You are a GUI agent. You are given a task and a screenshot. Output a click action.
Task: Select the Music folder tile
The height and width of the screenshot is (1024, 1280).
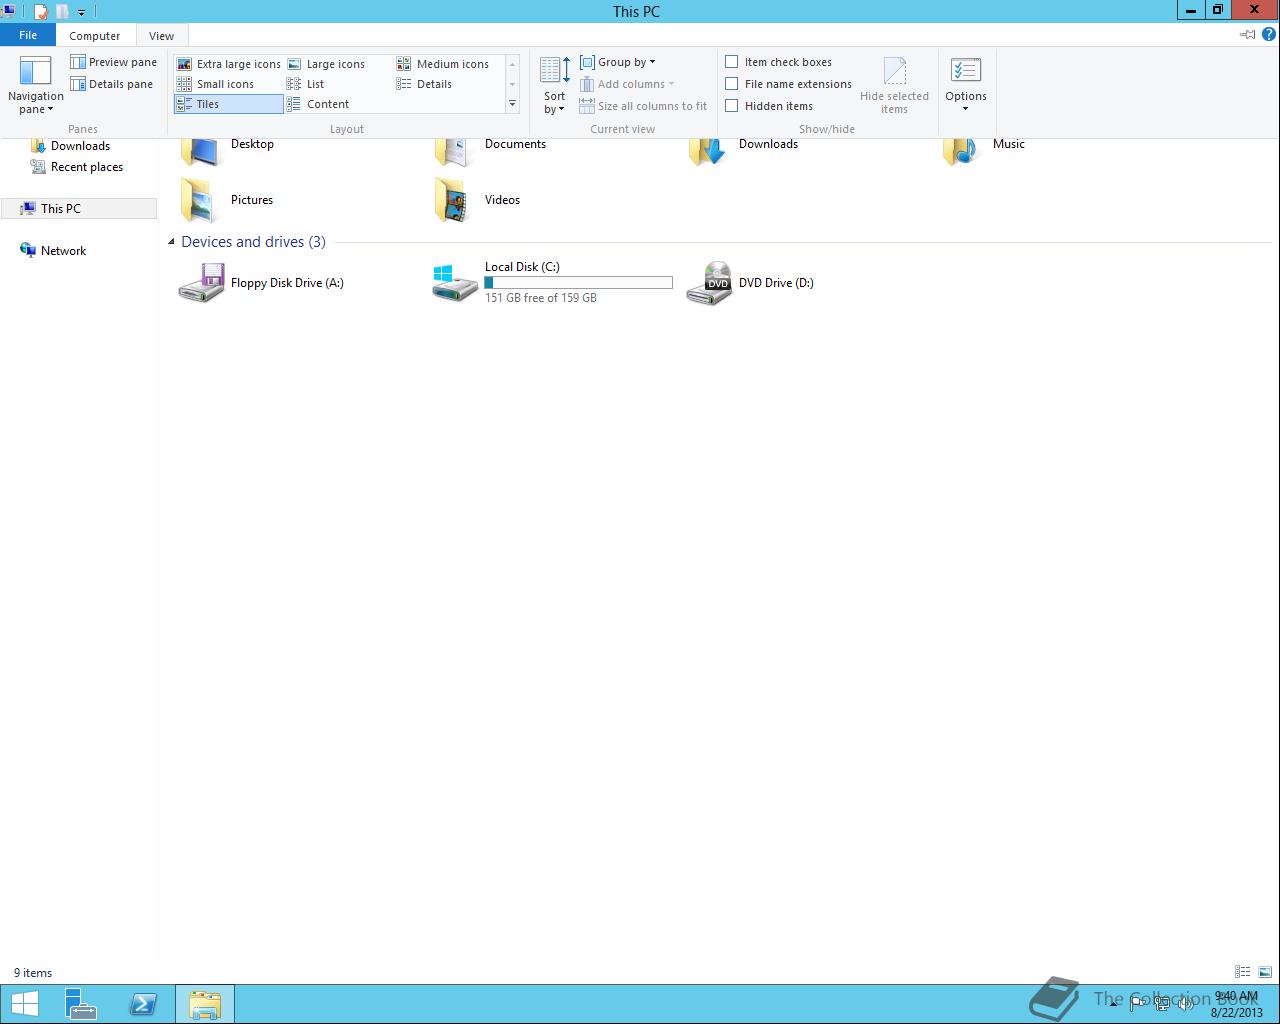[x=1008, y=144]
